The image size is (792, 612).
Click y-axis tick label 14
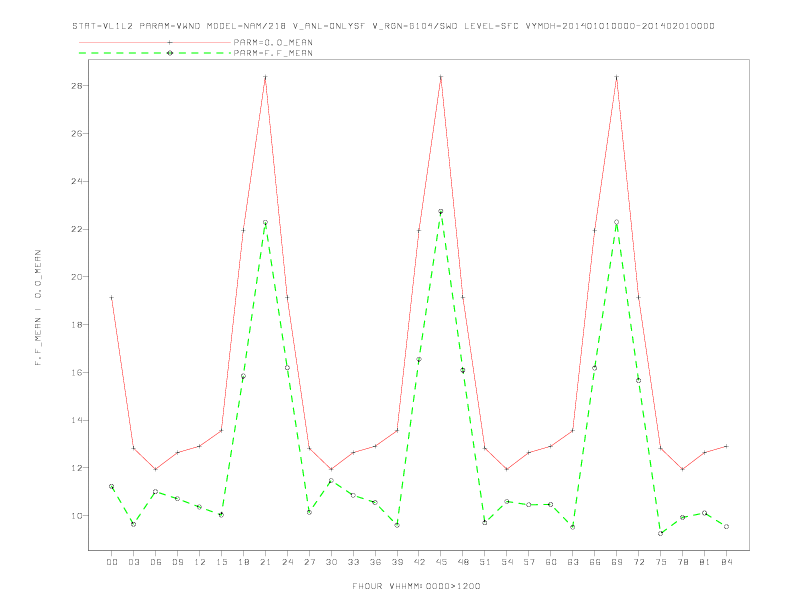pyautogui.click(x=77, y=420)
